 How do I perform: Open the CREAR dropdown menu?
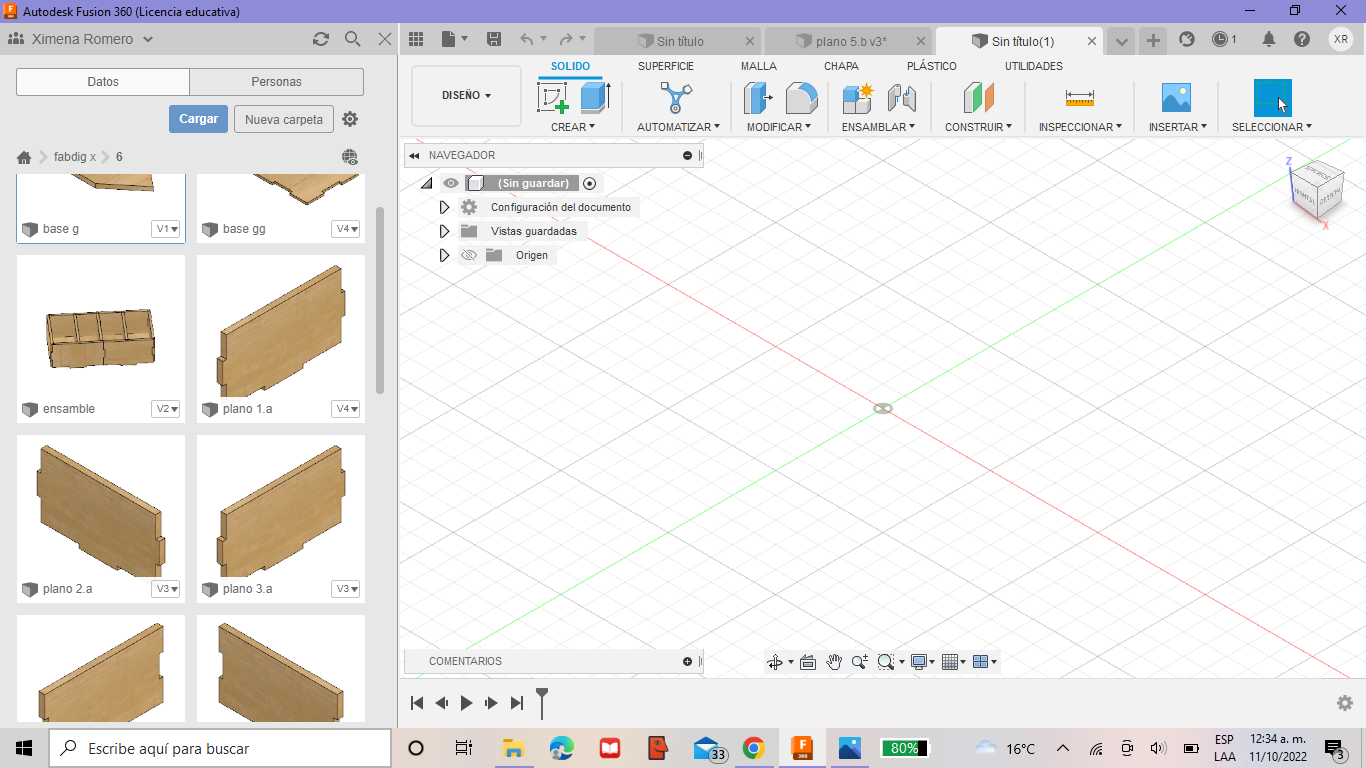pyautogui.click(x=573, y=127)
